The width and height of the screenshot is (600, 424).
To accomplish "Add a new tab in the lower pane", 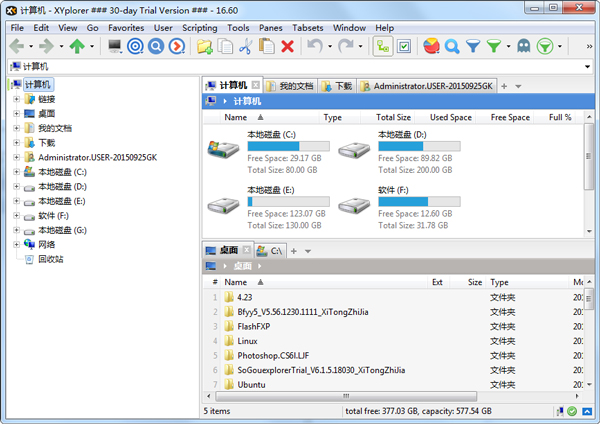I will tap(293, 251).
